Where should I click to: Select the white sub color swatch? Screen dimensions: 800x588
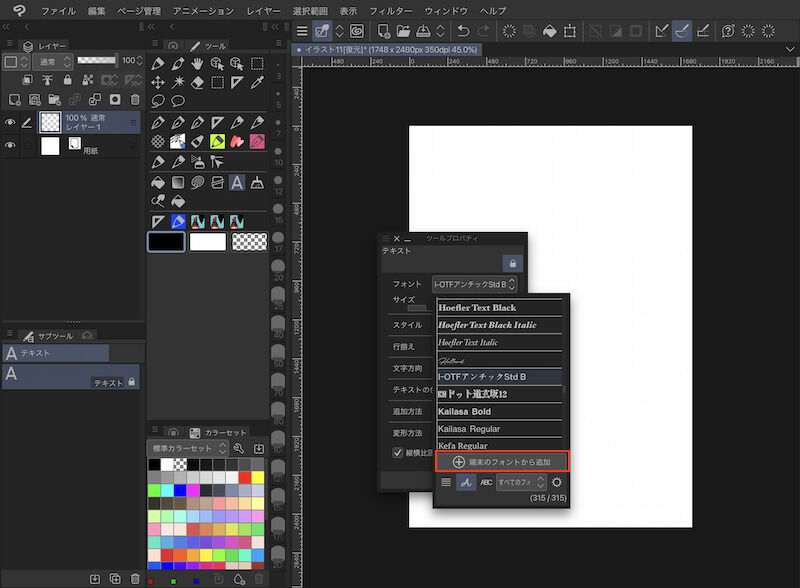(208, 241)
